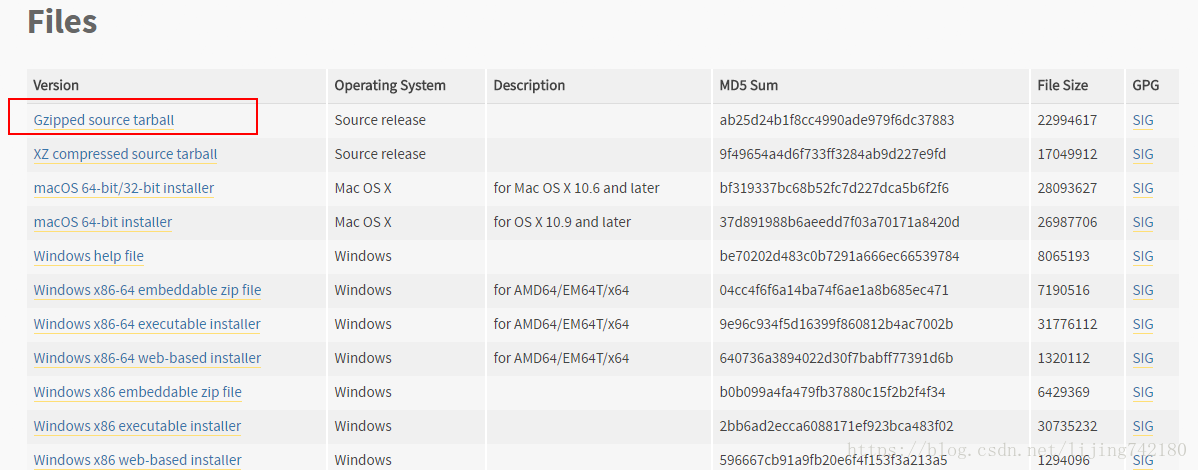Screen dimensions: 1198x470
Task: Click description 'for Mac OS X 10.6 and later'
Action: (576, 188)
